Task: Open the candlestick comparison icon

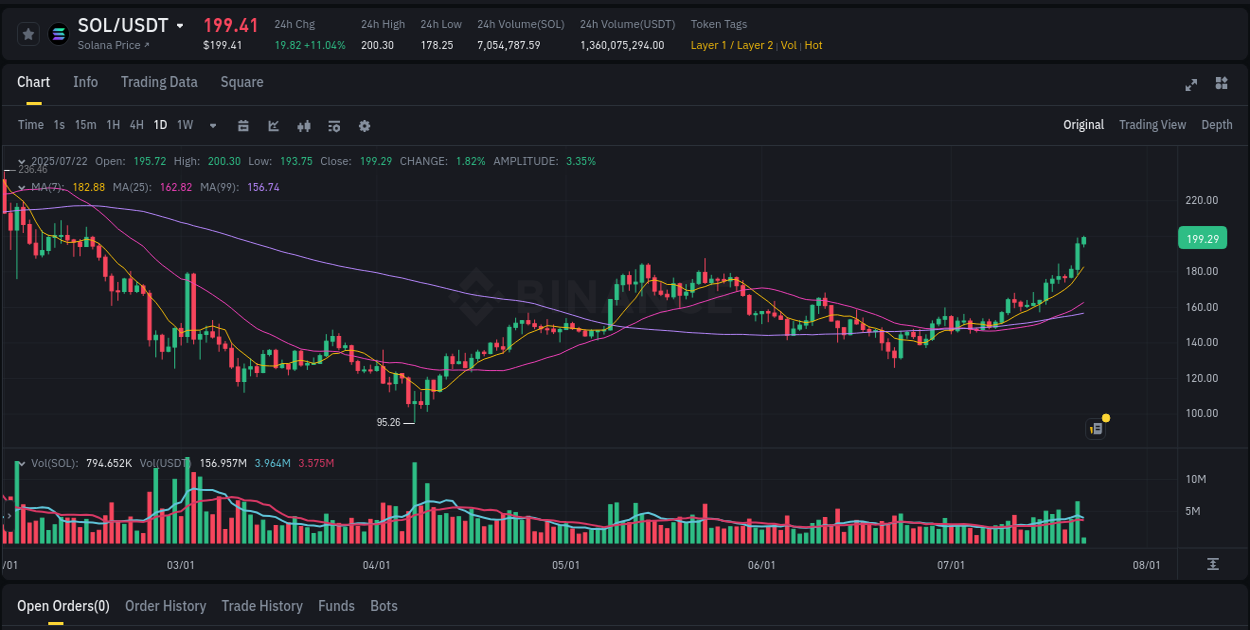Action: (303, 125)
